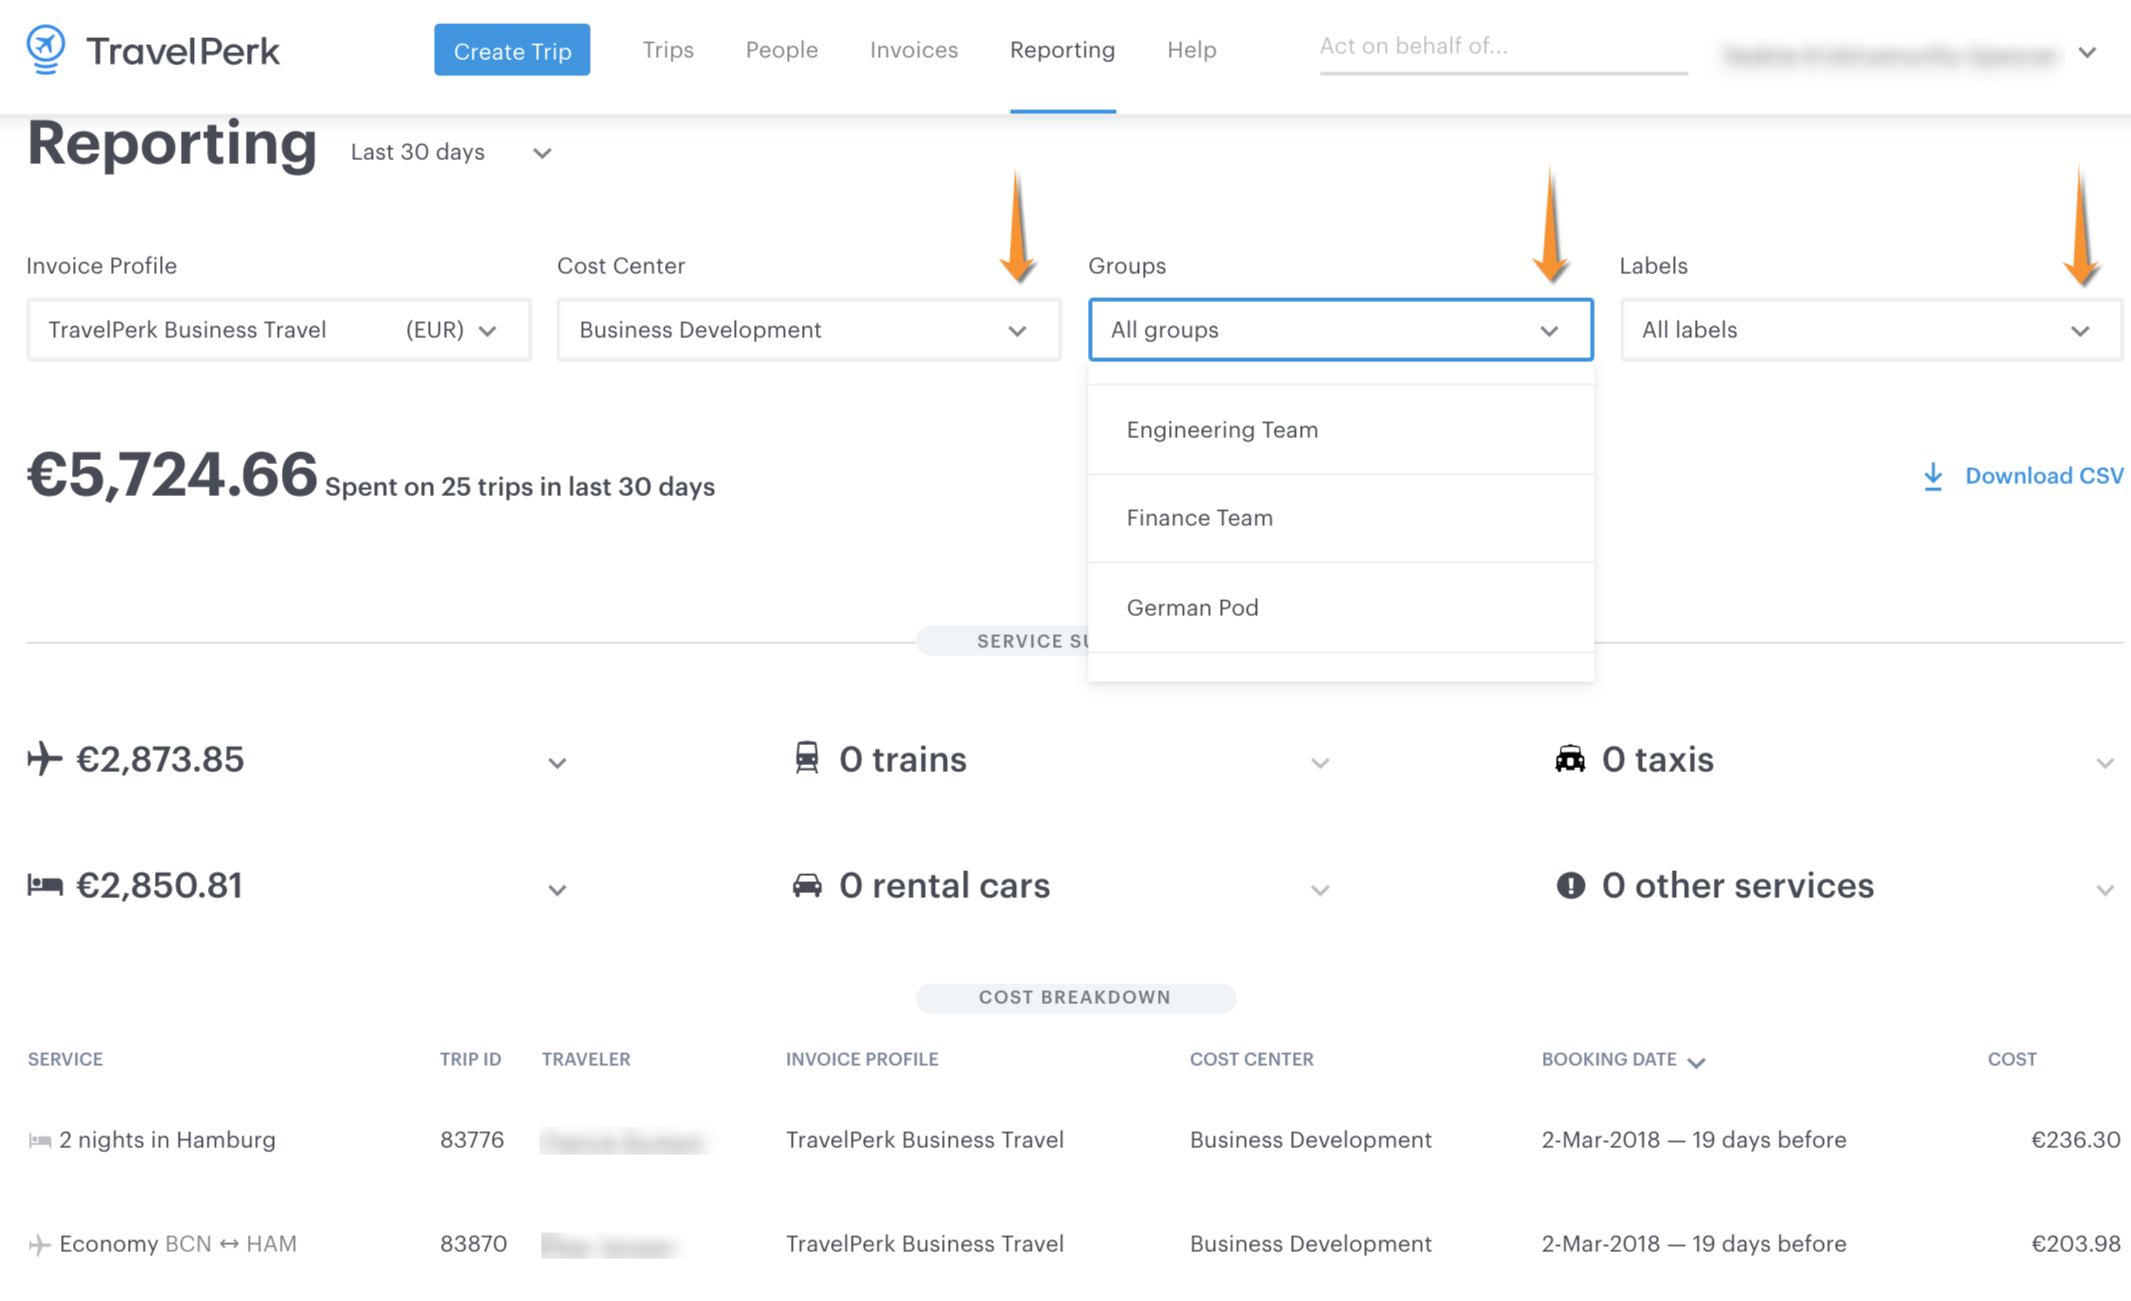
Task: Click the Cost Center column header
Action: [x=1252, y=1059]
